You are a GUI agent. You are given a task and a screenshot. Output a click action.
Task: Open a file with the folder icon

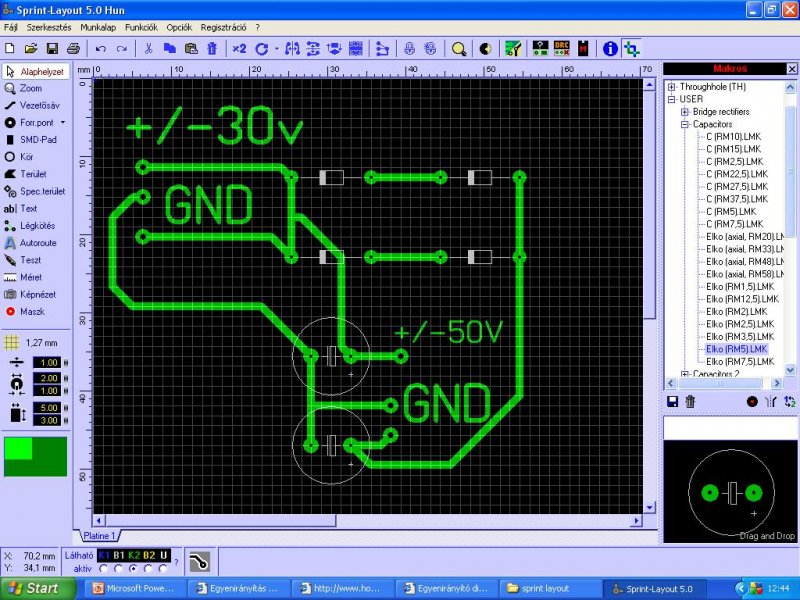click(31, 49)
